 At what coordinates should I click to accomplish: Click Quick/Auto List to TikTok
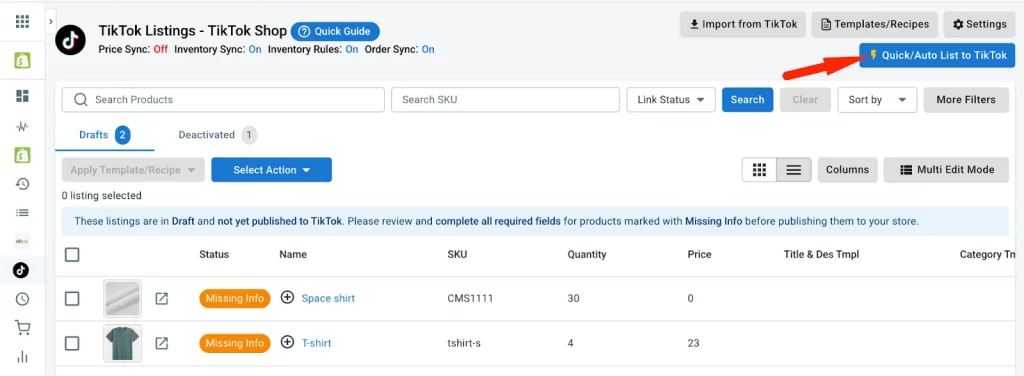(x=937, y=55)
